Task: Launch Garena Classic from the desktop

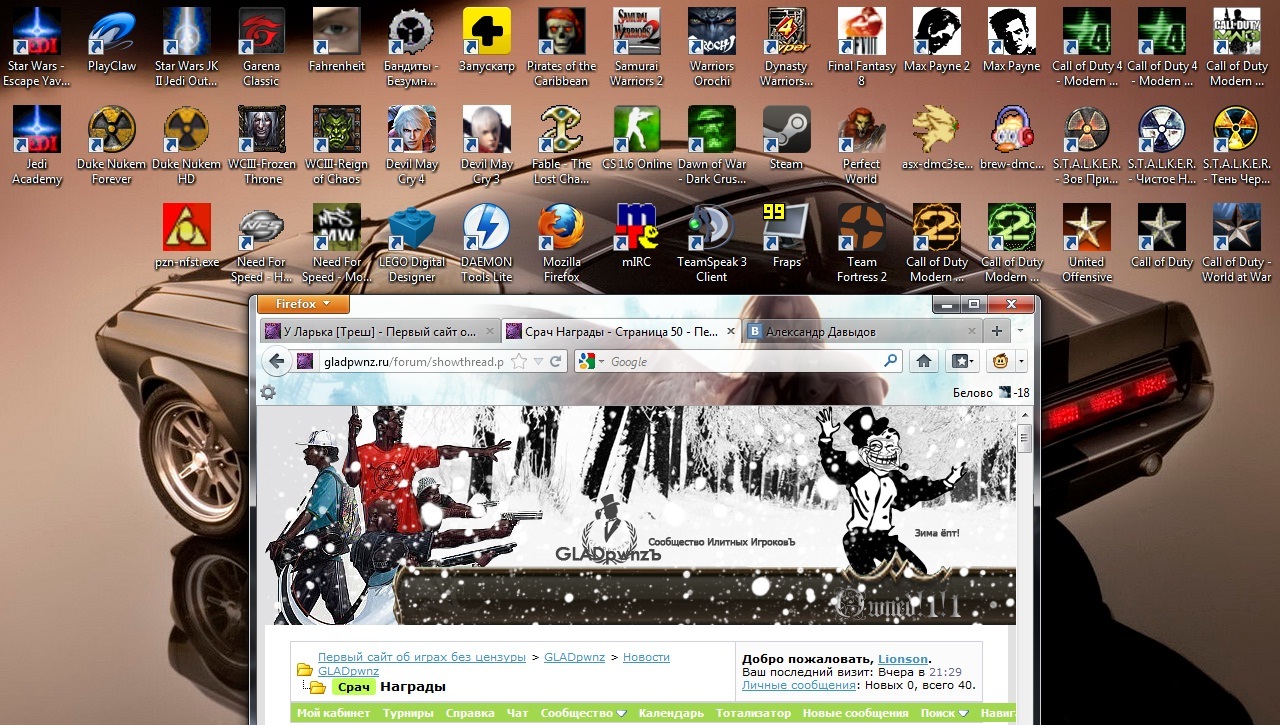Action: [262, 47]
